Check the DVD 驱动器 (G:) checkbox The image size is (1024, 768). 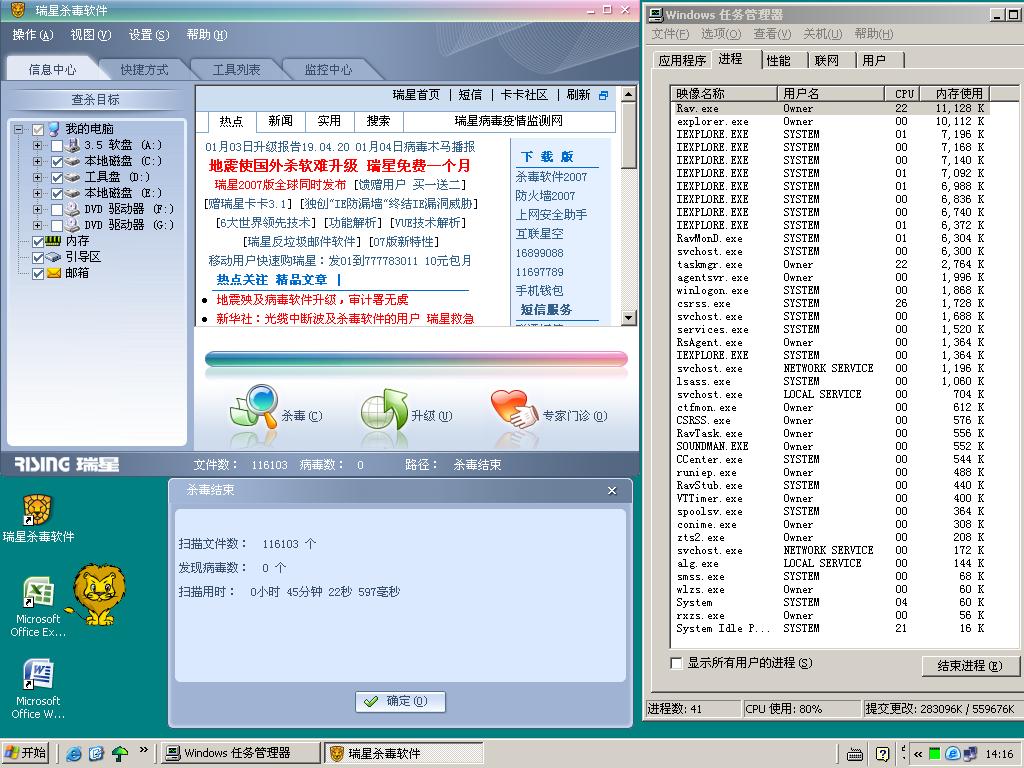[57, 225]
